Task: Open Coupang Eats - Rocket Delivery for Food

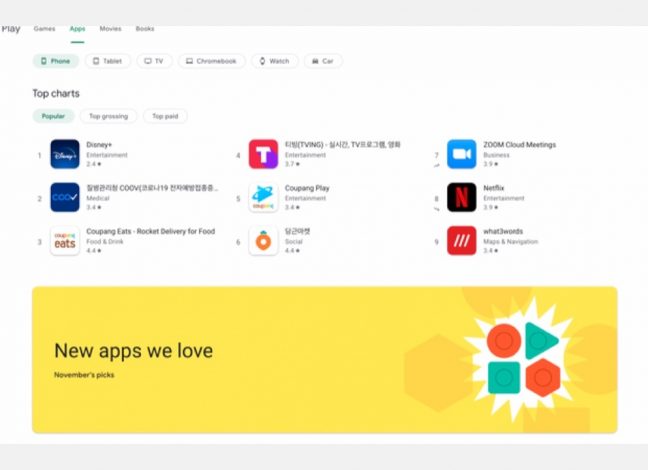Action: pos(150,231)
